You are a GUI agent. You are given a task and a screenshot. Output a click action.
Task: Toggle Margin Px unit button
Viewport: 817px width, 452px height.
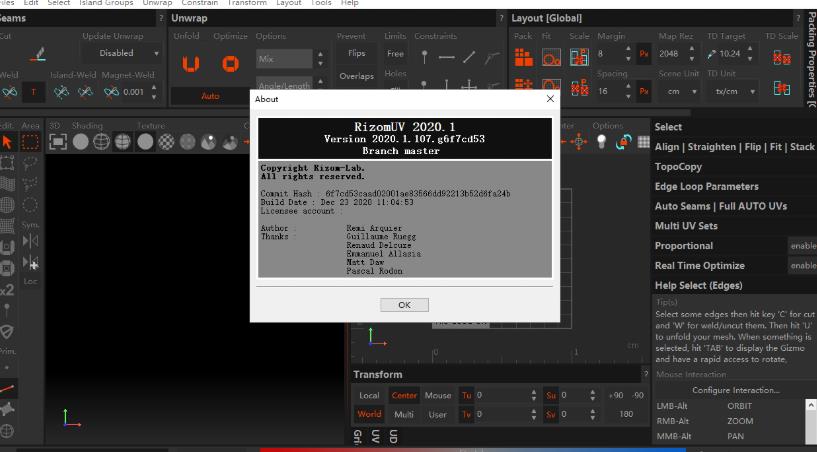(x=644, y=54)
